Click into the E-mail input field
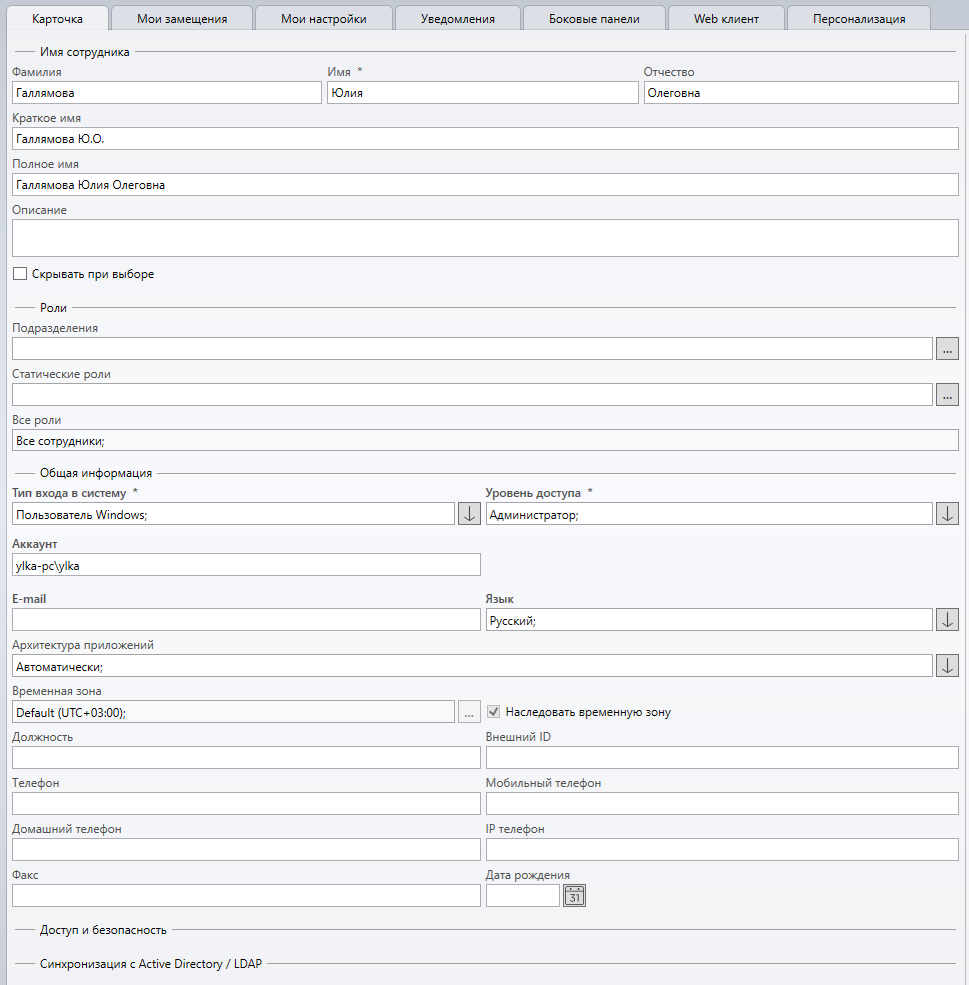This screenshot has height=985, width=969. [246, 620]
